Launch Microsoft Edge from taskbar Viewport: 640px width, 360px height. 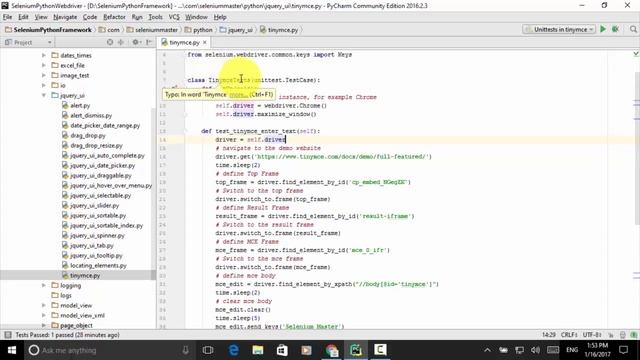click(x=233, y=350)
